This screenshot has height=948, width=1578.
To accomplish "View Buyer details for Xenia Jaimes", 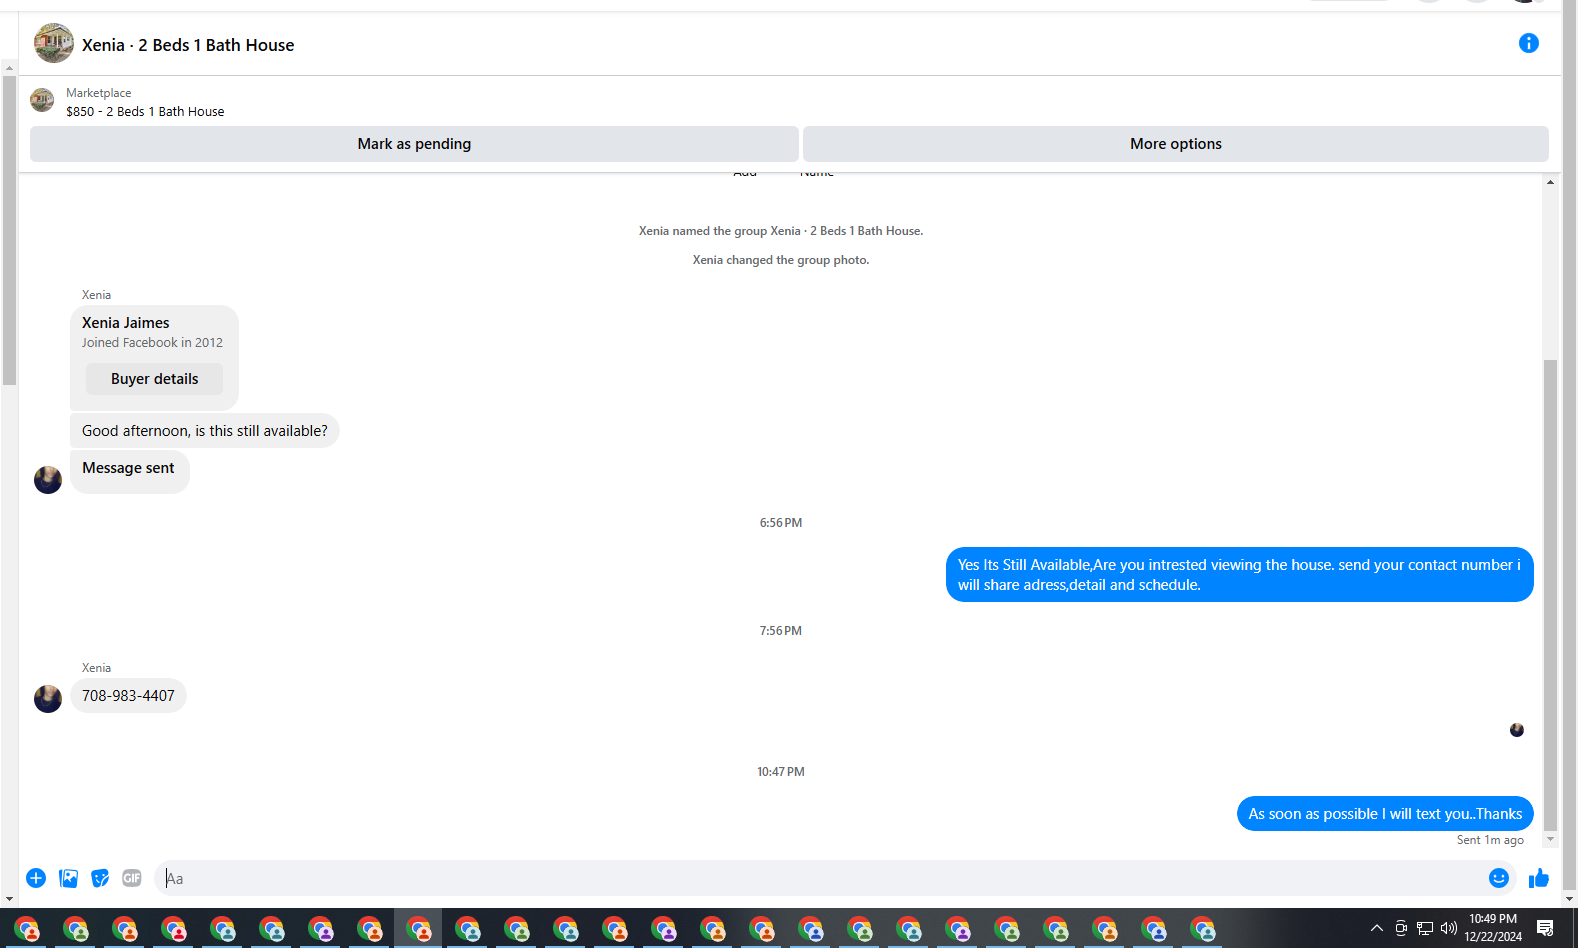I will point(154,379).
